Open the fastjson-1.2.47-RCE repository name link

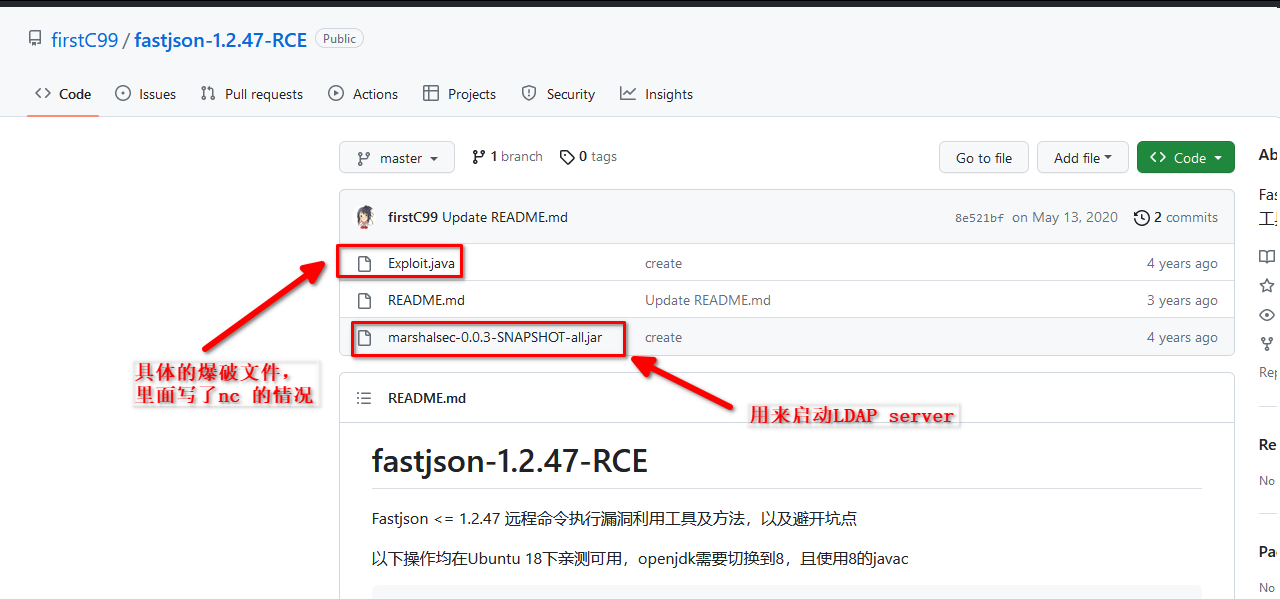[221, 40]
